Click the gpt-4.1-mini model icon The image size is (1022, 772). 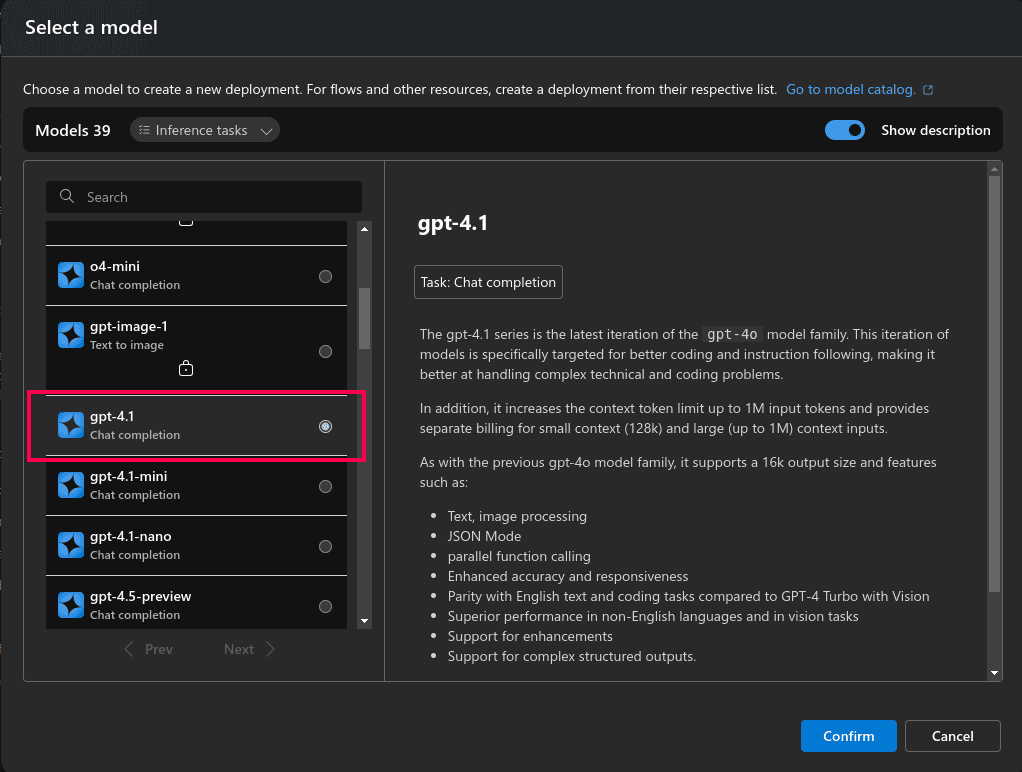(x=70, y=485)
